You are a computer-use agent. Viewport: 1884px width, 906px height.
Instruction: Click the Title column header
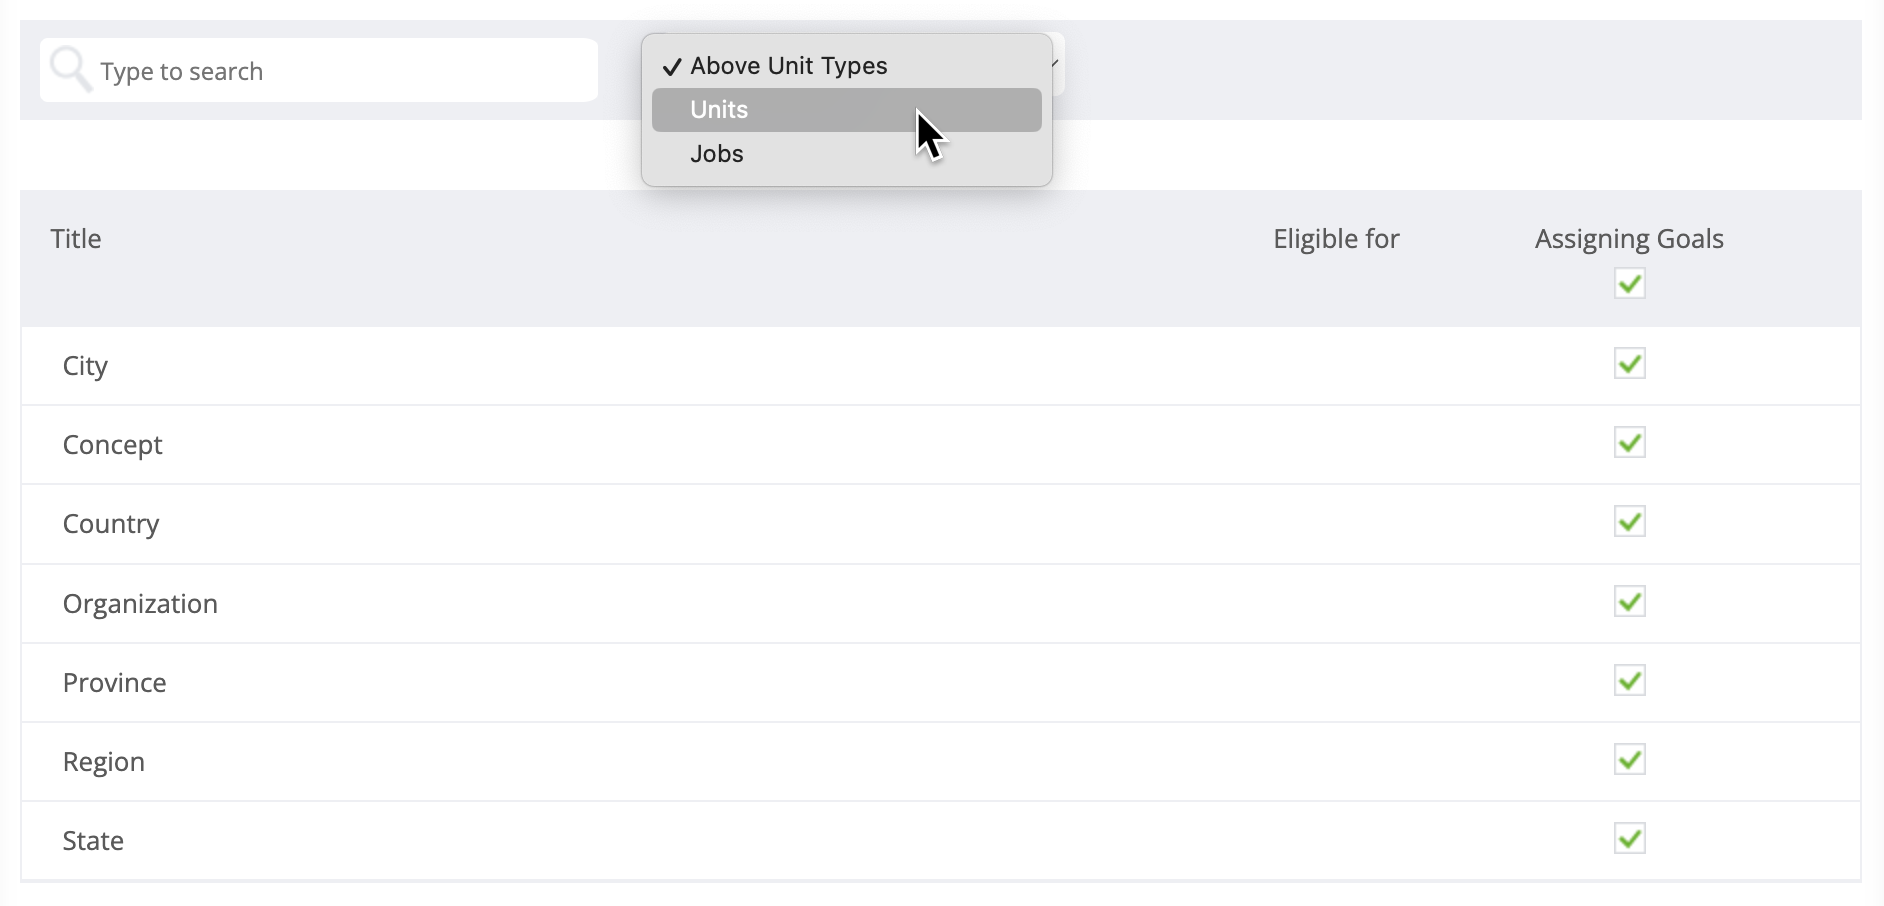76,239
